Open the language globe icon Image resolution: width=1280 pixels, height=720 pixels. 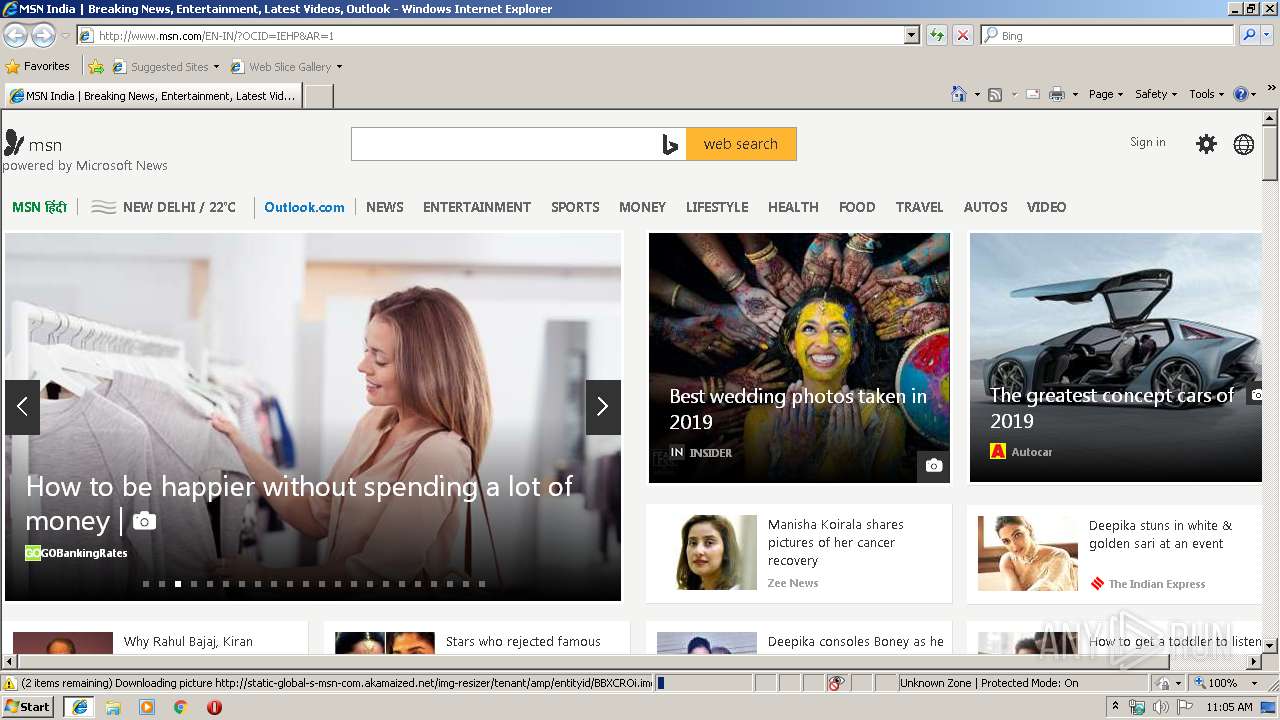(1244, 144)
